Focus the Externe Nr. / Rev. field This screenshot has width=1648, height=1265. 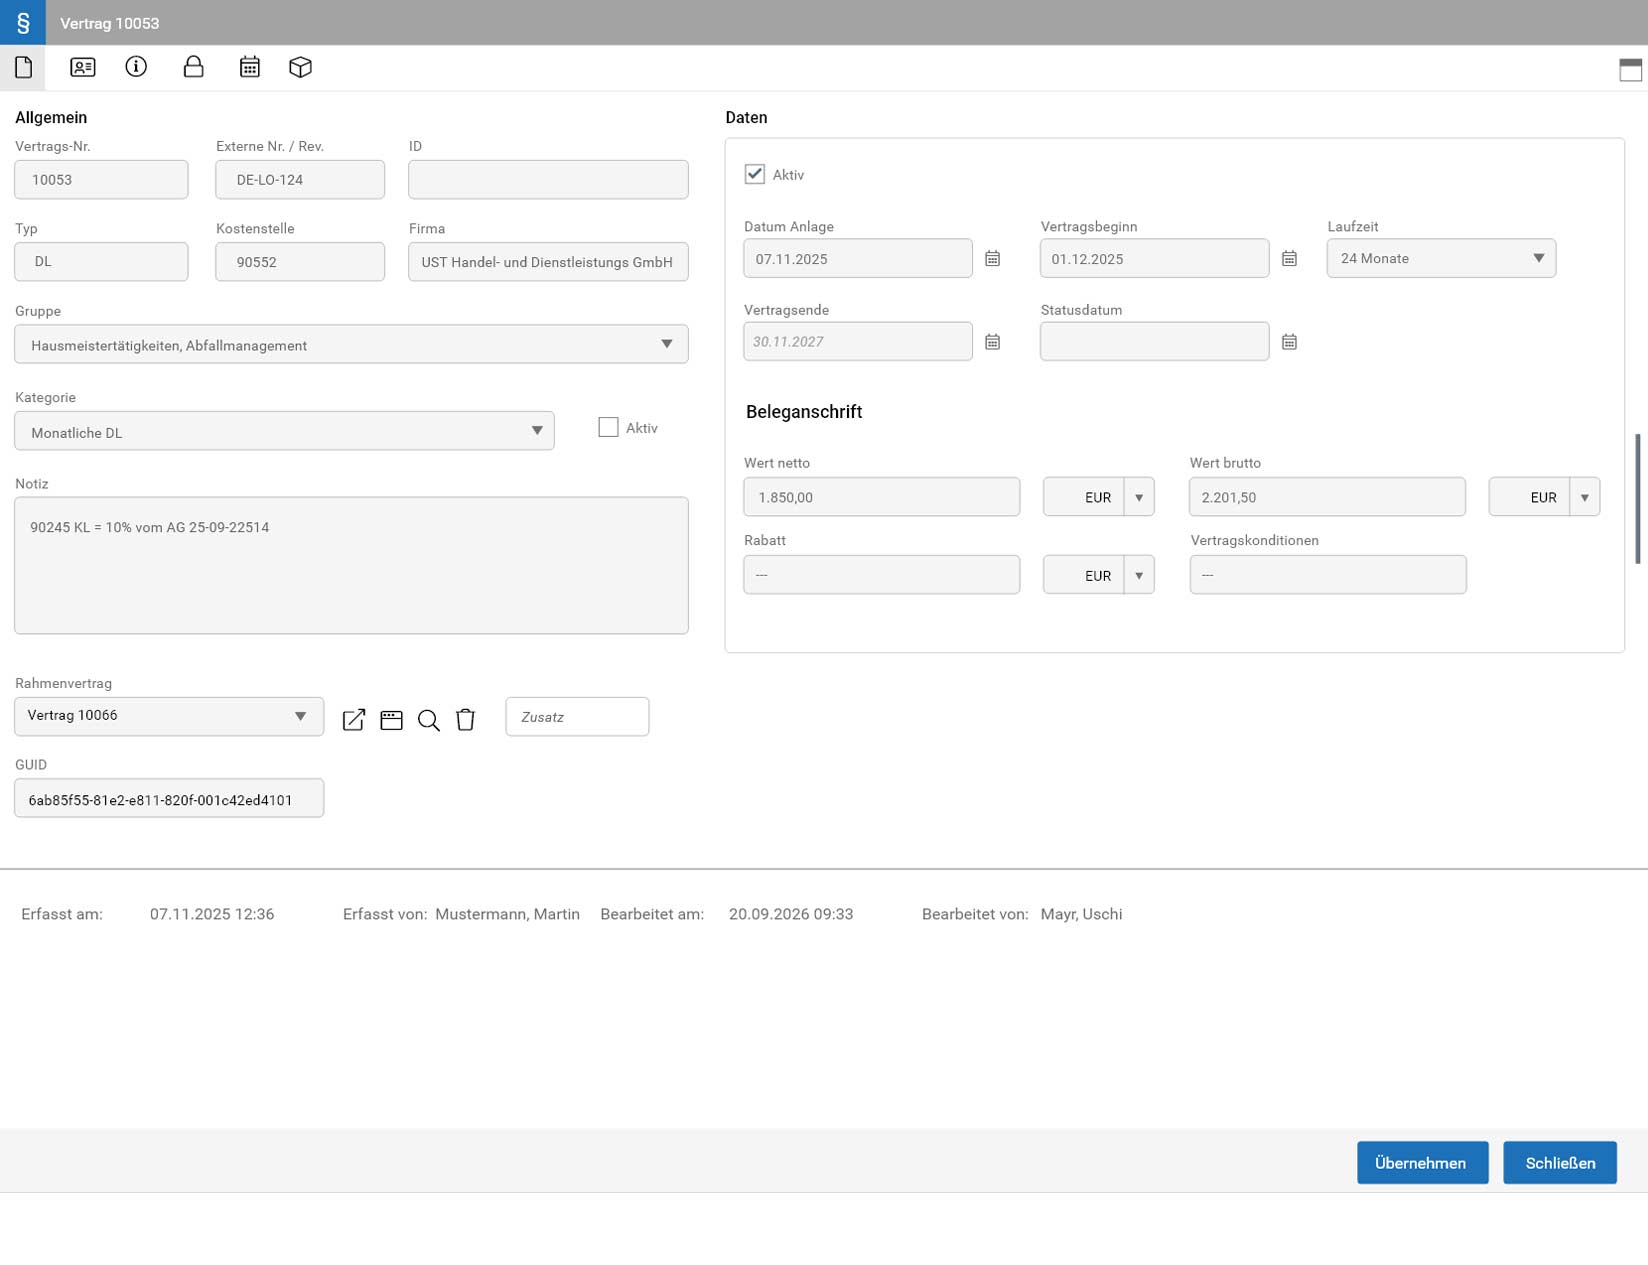pos(300,180)
